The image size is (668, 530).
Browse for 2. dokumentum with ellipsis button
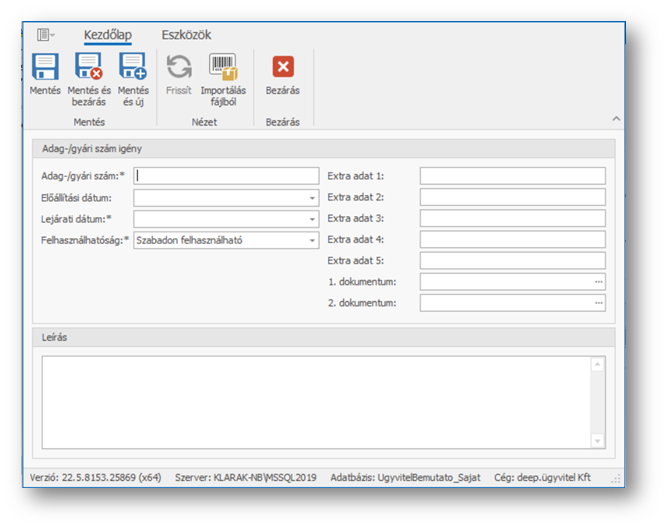[598, 303]
